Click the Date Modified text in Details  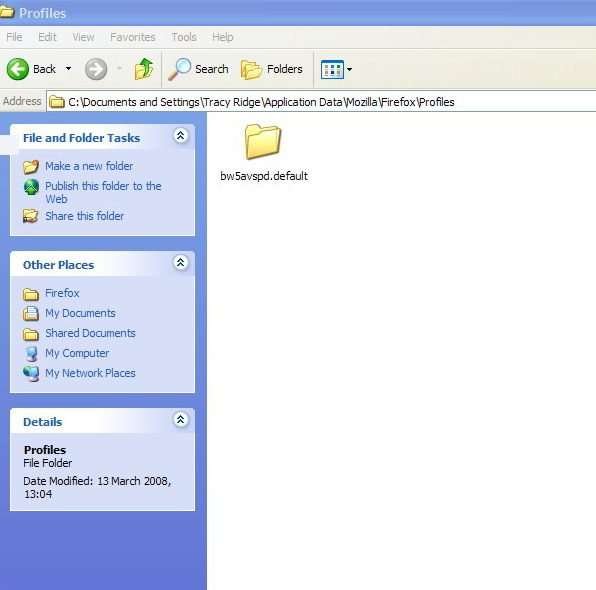click(97, 487)
